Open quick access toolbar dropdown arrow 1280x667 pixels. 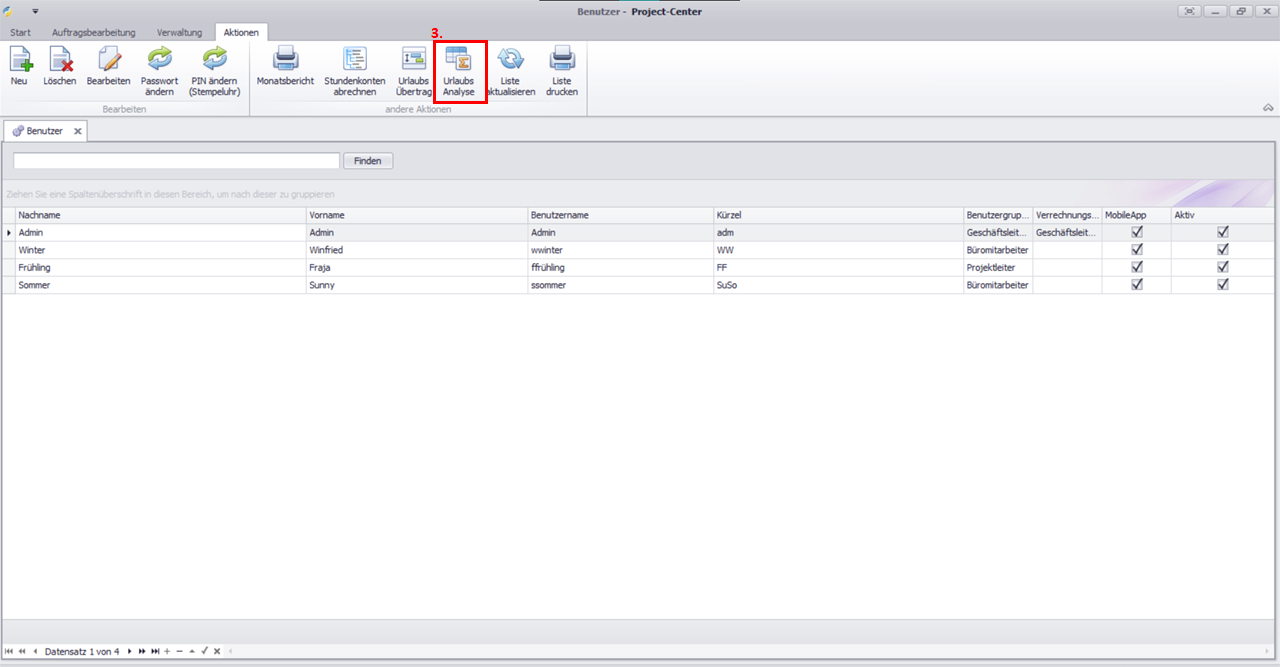click(35, 11)
